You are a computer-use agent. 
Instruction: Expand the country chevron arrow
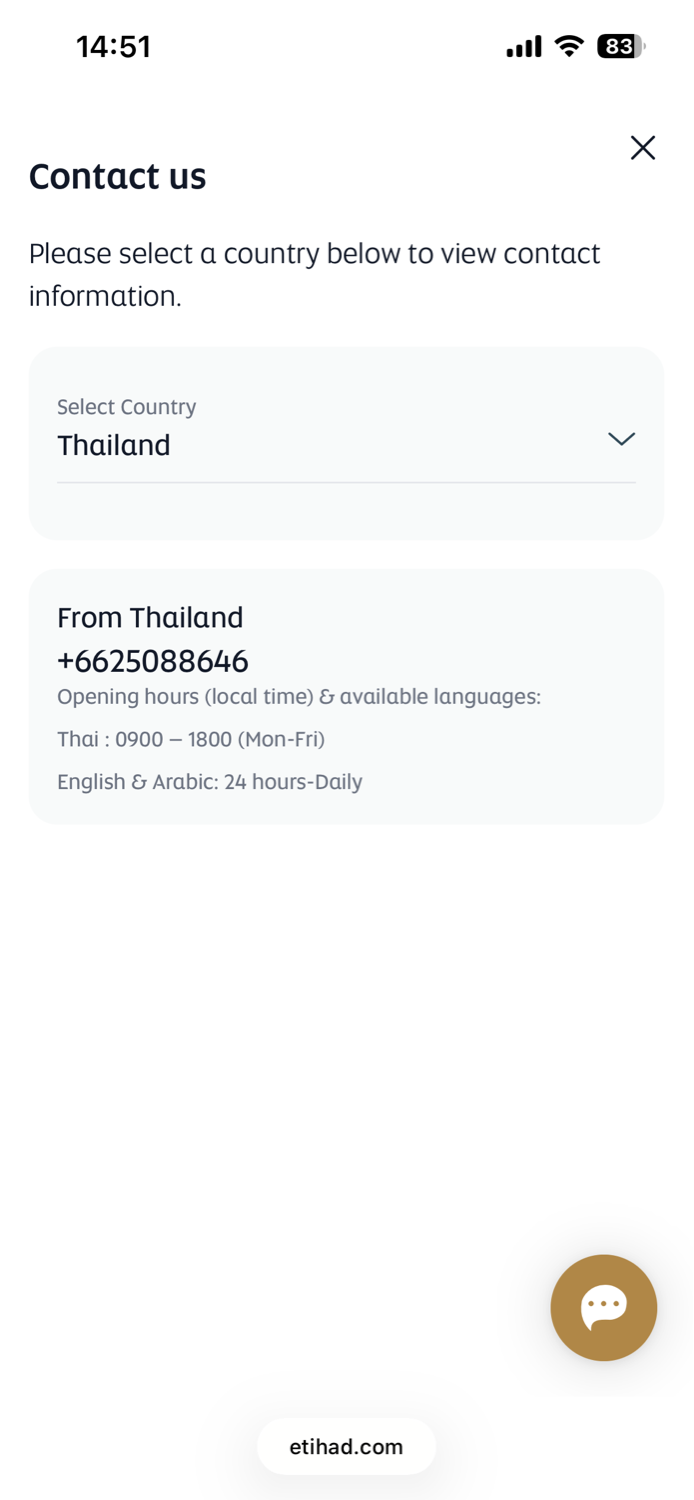pos(621,439)
